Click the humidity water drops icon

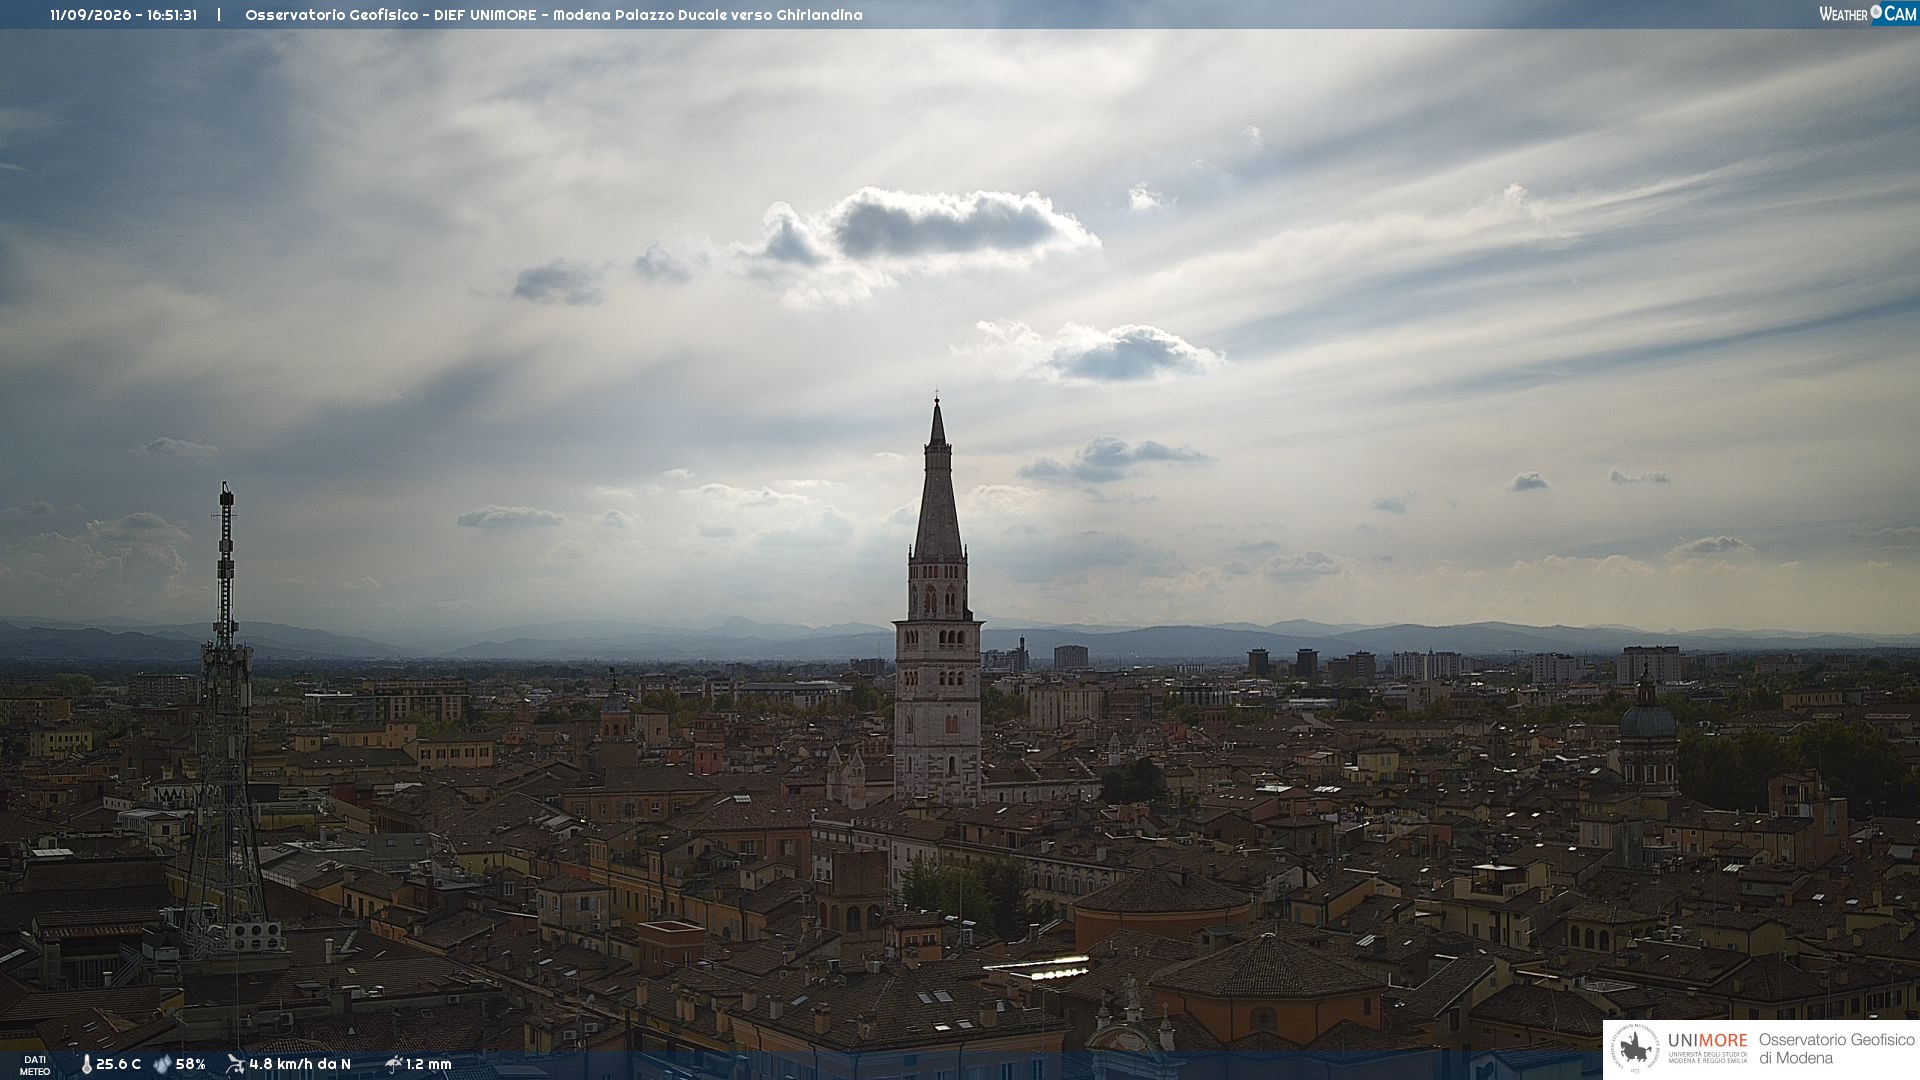click(162, 1064)
